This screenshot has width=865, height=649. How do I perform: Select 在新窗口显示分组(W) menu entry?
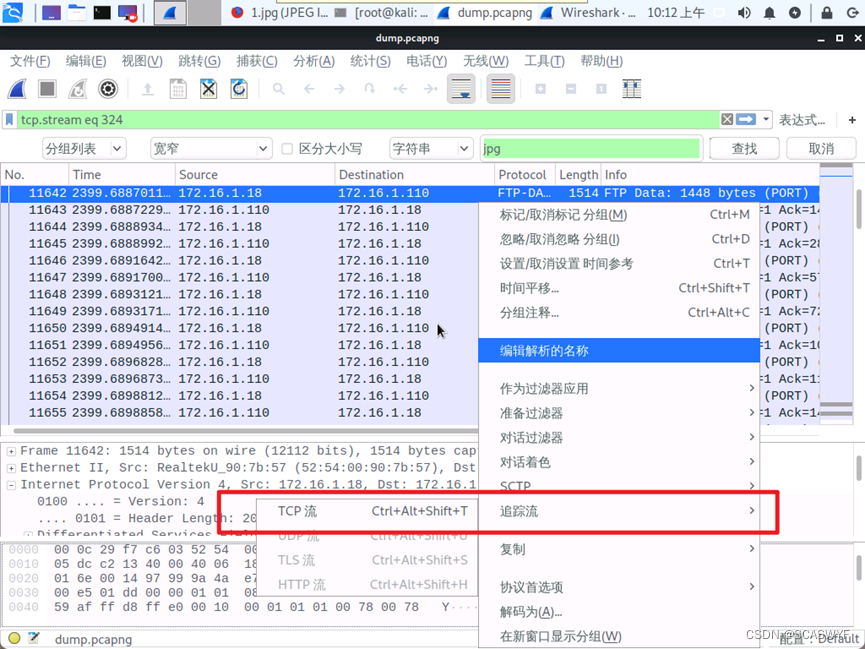pos(619,636)
